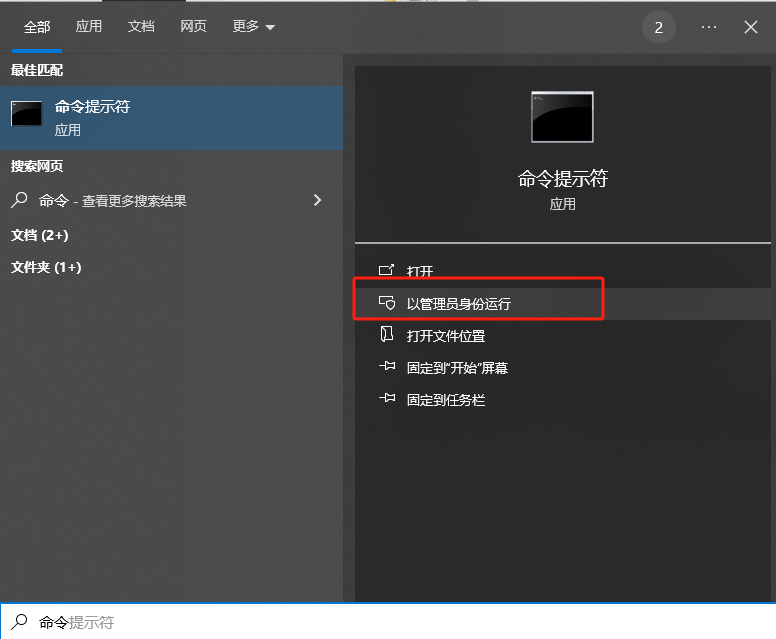Click 打开 to launch Command Prompt
This screenshot has width=776, height=639.
tap(563, 271)
